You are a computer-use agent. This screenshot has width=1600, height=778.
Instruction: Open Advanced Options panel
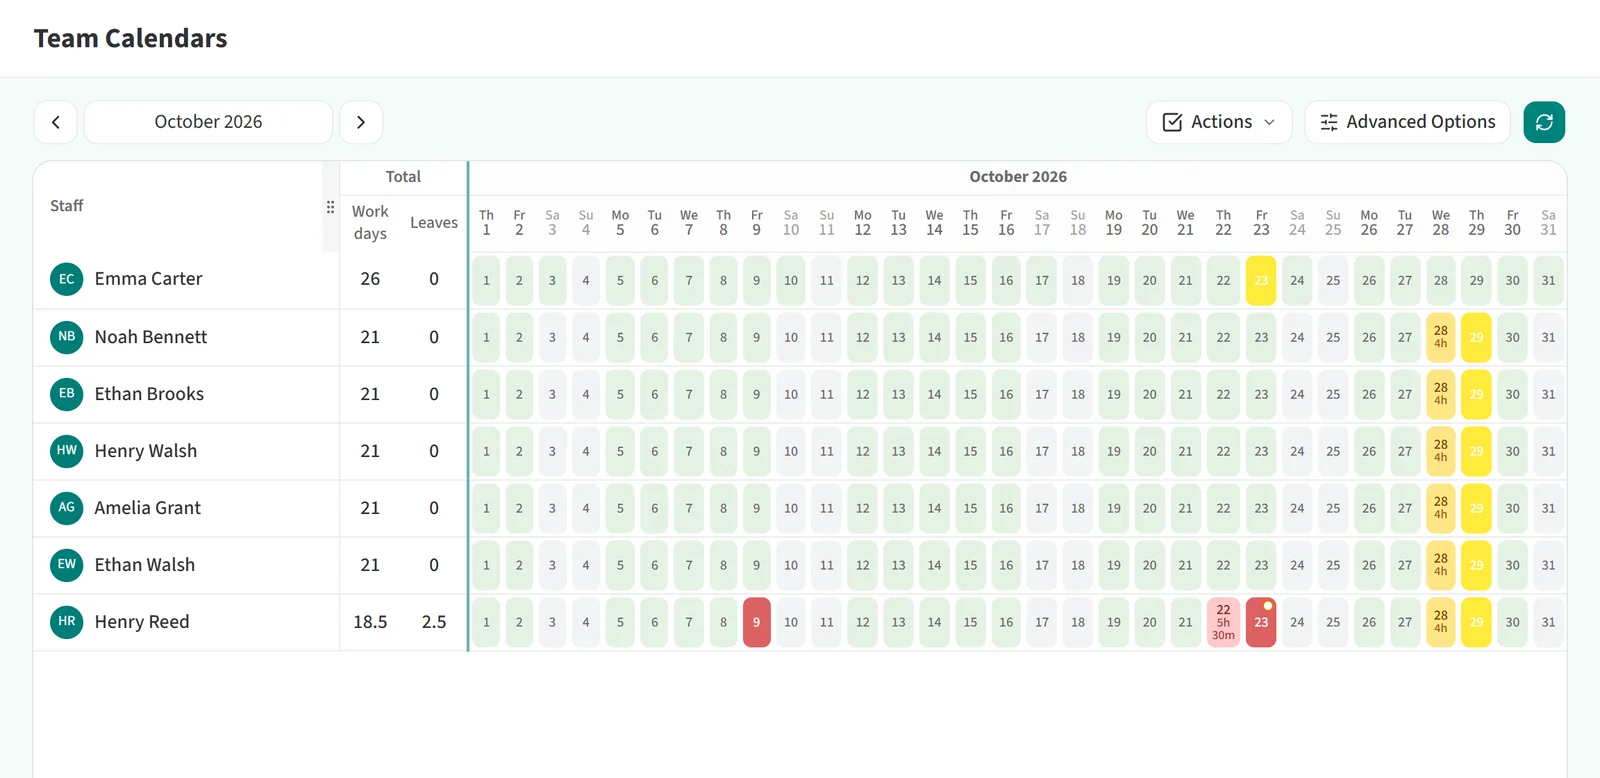(x=1407, y=122)
